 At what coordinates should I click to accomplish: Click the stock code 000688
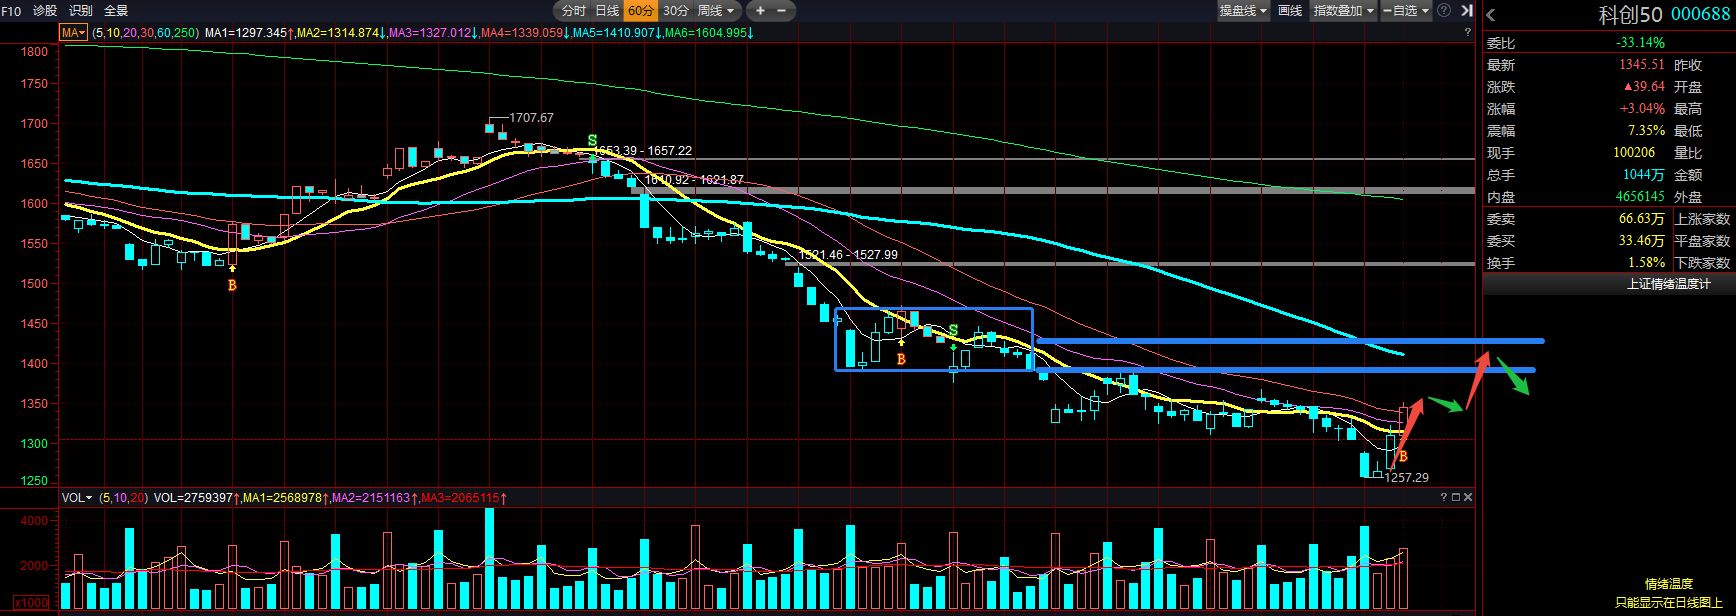[x=1701, y=15]
